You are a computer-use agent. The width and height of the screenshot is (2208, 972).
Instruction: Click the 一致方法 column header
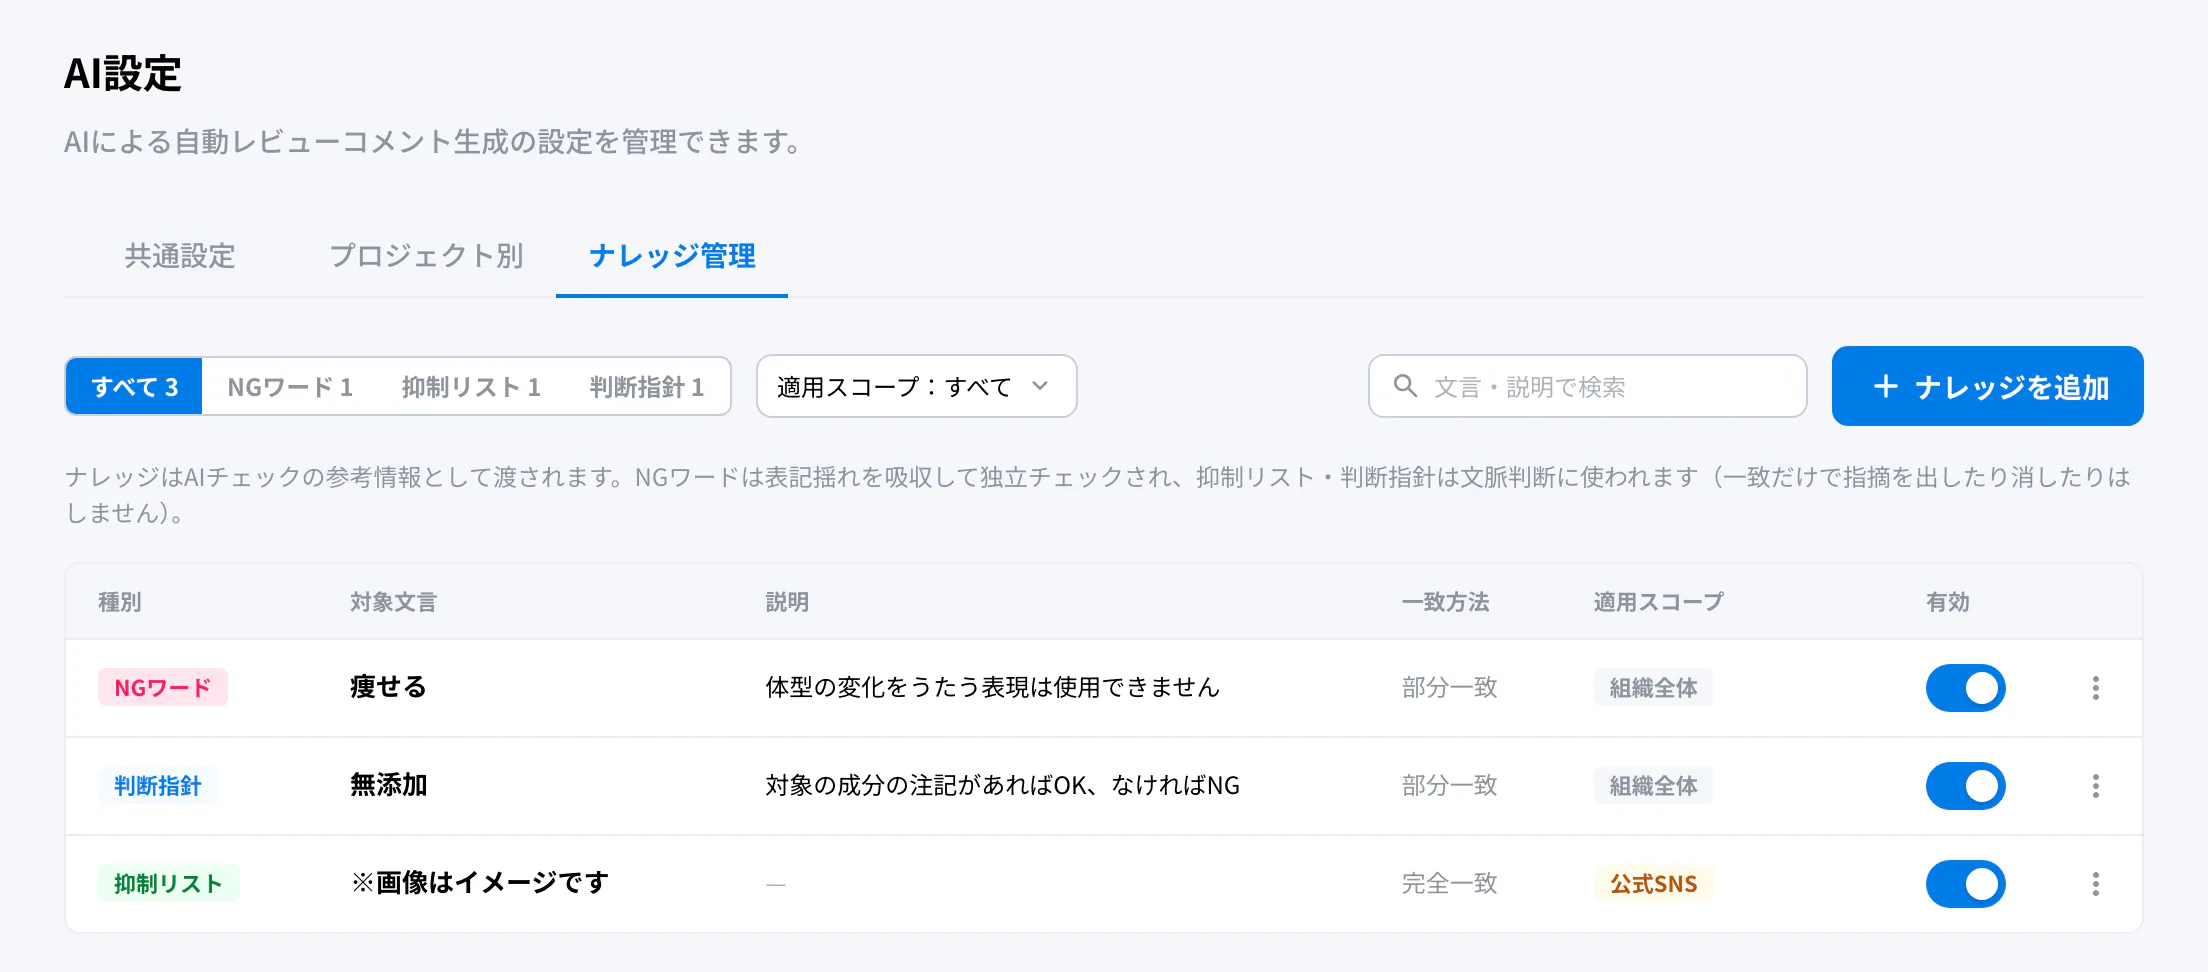(1445, 602)
